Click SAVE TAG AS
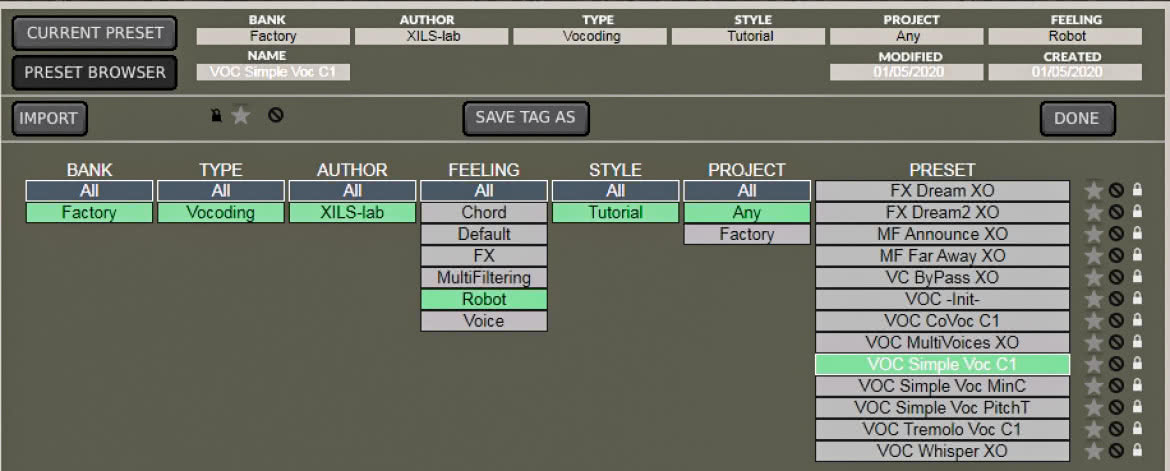Image resolution: width=1170 pixels, height=471 pixels. coord(526,118)
